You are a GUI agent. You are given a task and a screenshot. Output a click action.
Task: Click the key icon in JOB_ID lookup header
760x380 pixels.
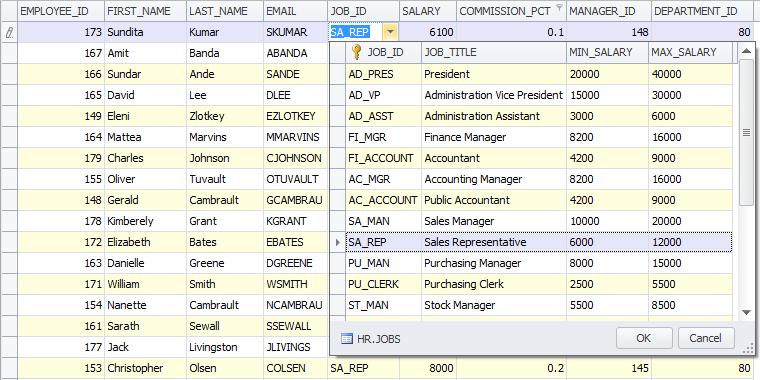[x=357, y=52]
